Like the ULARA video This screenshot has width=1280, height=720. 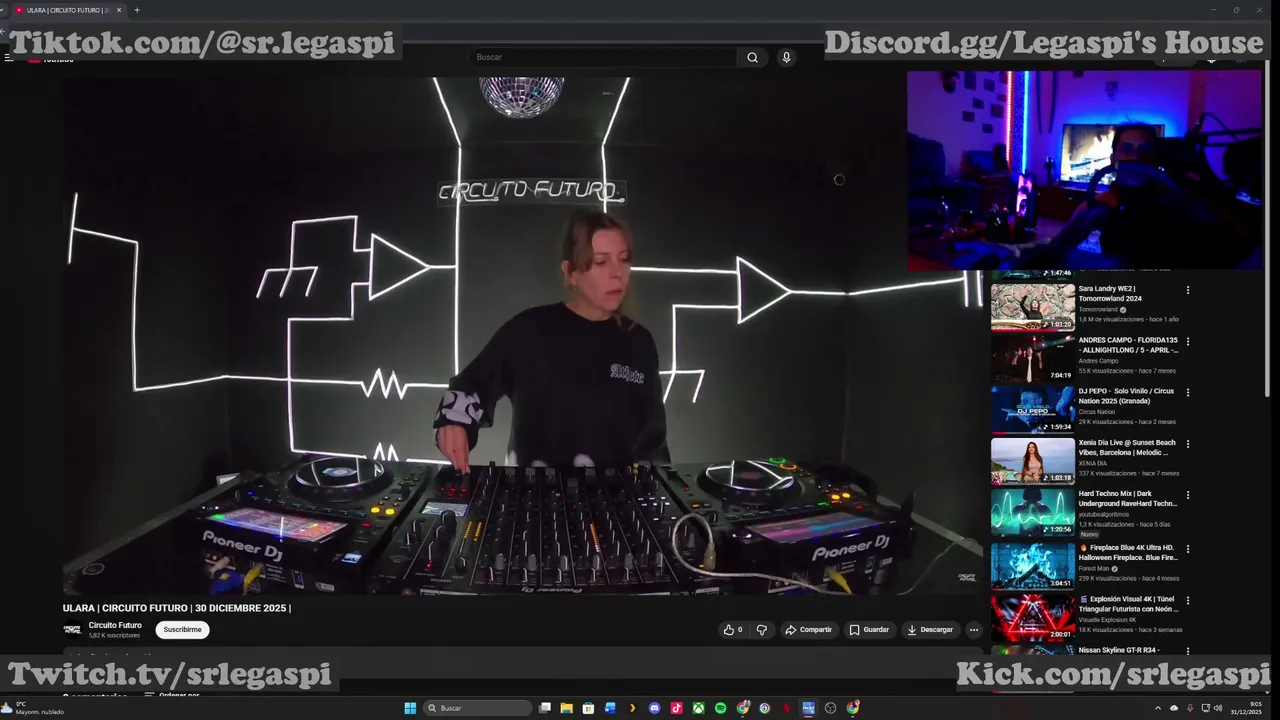pos(733,630)
